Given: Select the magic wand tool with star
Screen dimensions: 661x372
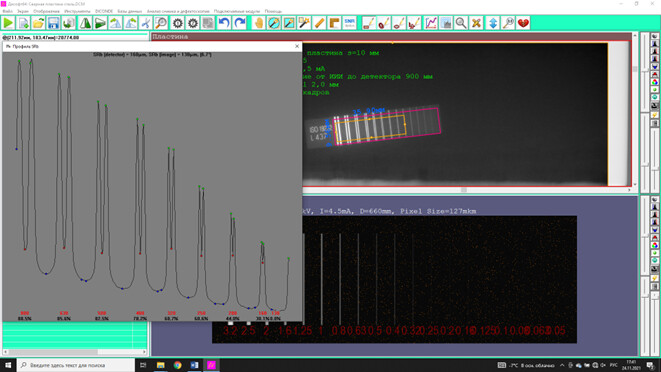Looking at the screenshot, I should [304, 23].
